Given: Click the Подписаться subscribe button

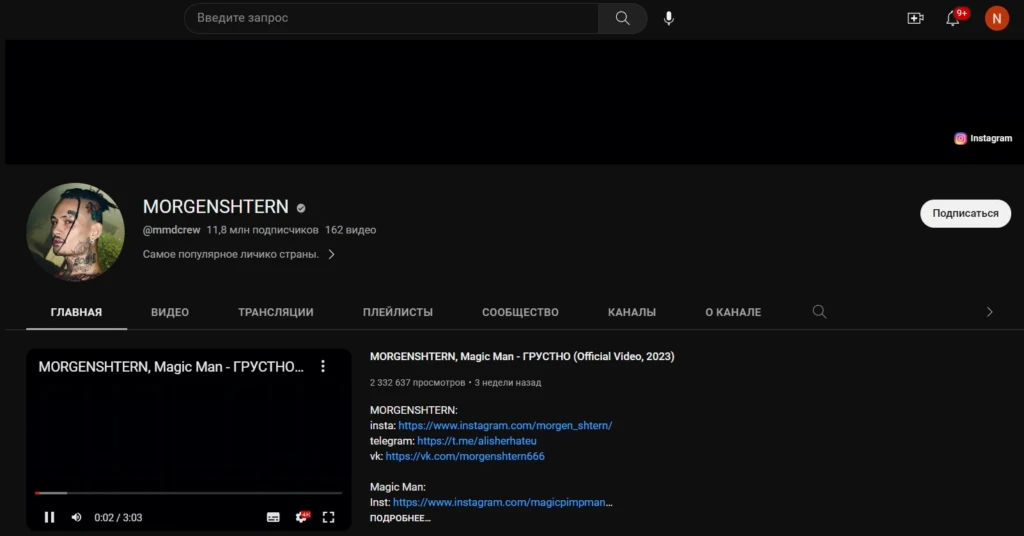Looking at the screenshot, I should point(965,213).
